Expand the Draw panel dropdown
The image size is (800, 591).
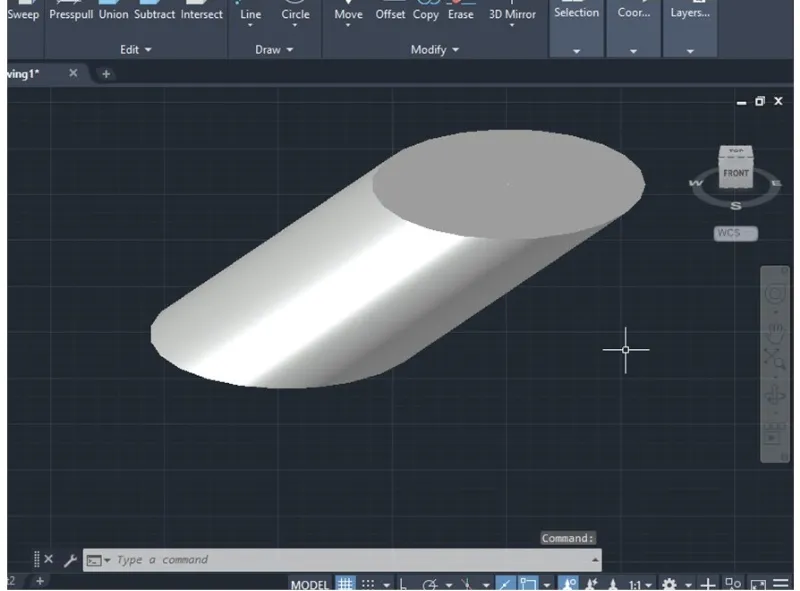coord(274,50)
